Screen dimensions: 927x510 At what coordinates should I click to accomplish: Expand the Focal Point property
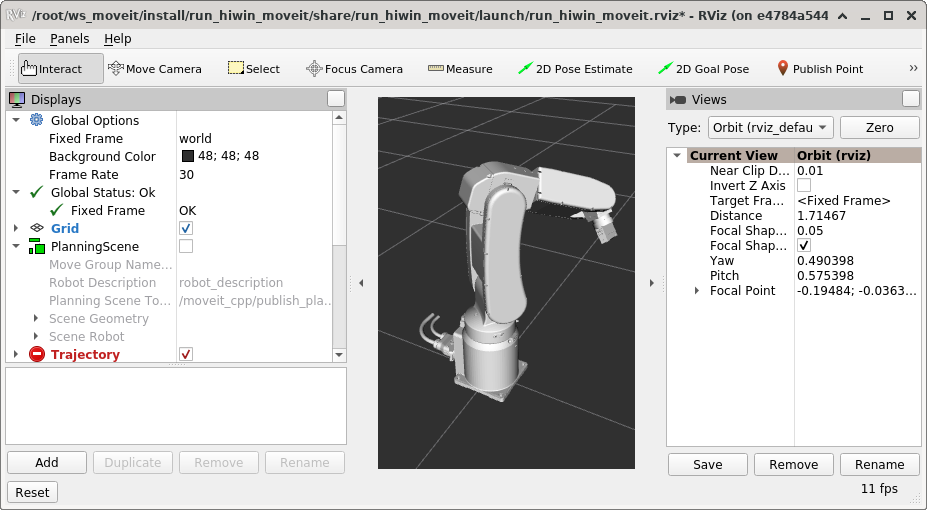(697, 291)
